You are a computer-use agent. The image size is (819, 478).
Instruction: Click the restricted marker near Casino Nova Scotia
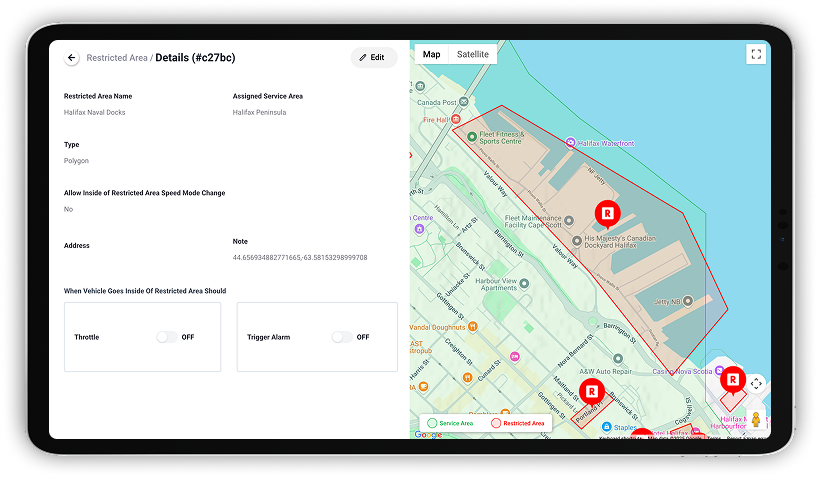coord(733,381)
